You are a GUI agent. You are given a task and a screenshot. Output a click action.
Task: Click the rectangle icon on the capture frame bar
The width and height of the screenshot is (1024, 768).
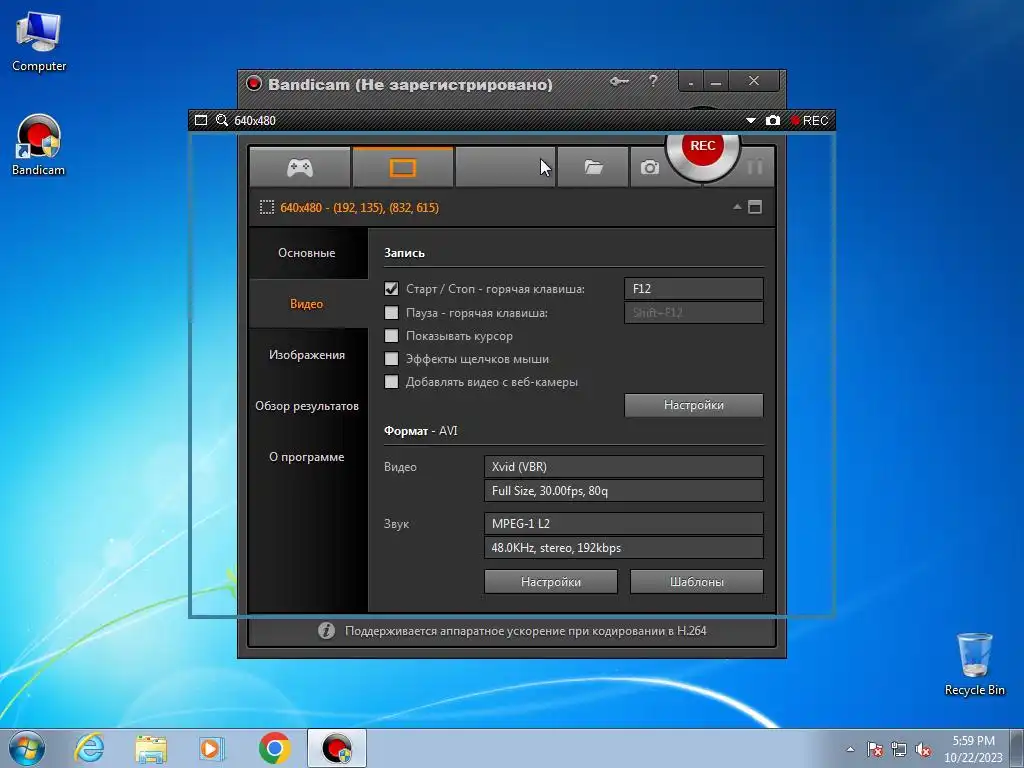tap(201, 121)
